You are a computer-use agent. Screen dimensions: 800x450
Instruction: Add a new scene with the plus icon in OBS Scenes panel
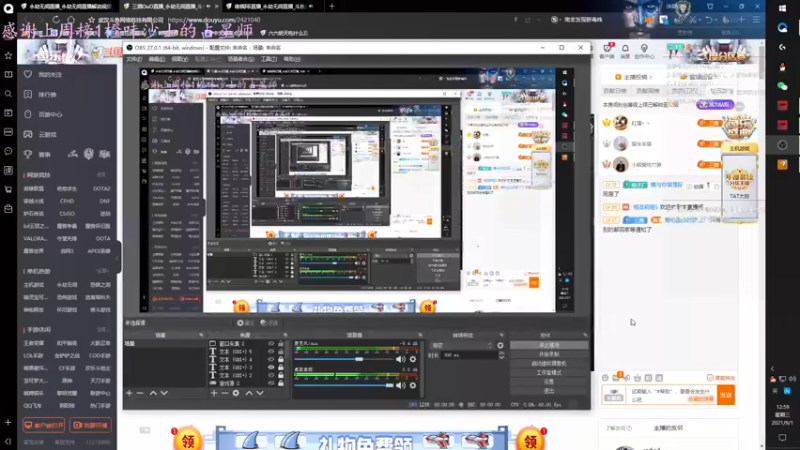(x=129, y=393)
